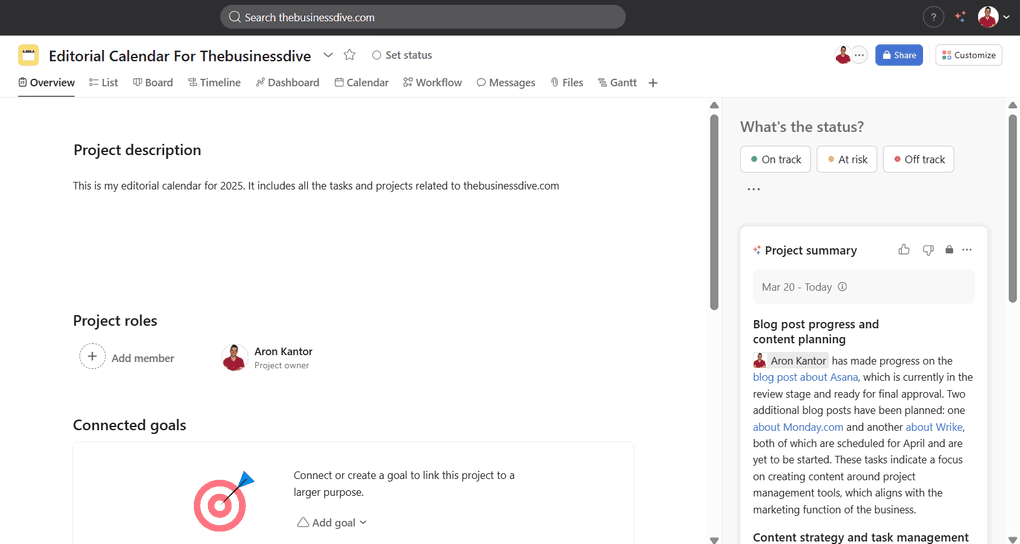Click the search thebusinessdive.com field

click(x=423, y=18)
